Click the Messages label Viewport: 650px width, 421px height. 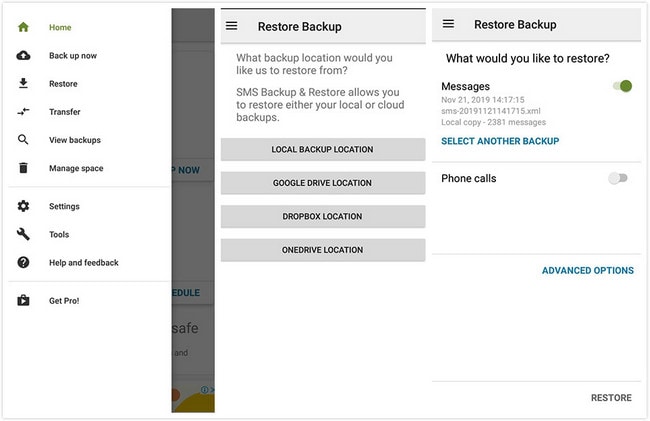point(465,86)
